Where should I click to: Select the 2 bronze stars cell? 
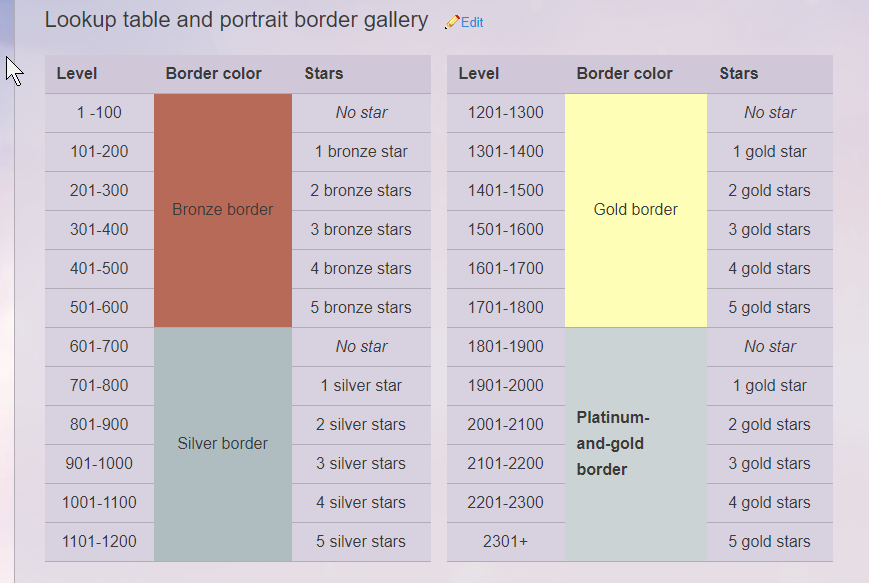[361, 191]
